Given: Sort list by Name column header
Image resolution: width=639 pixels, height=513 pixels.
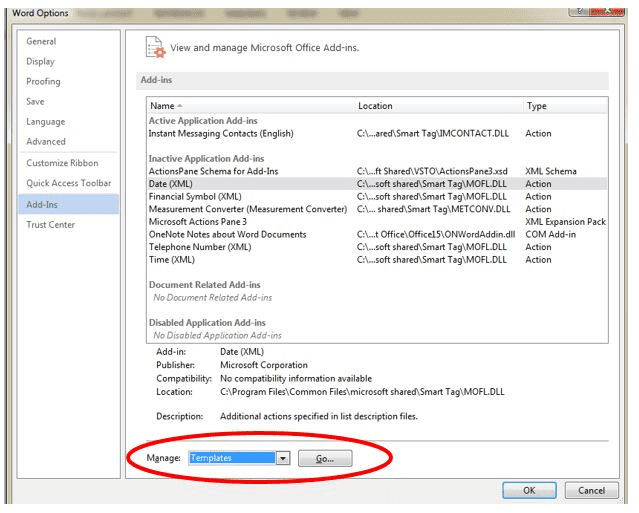Looking at the screenshot, I should 162,106.
